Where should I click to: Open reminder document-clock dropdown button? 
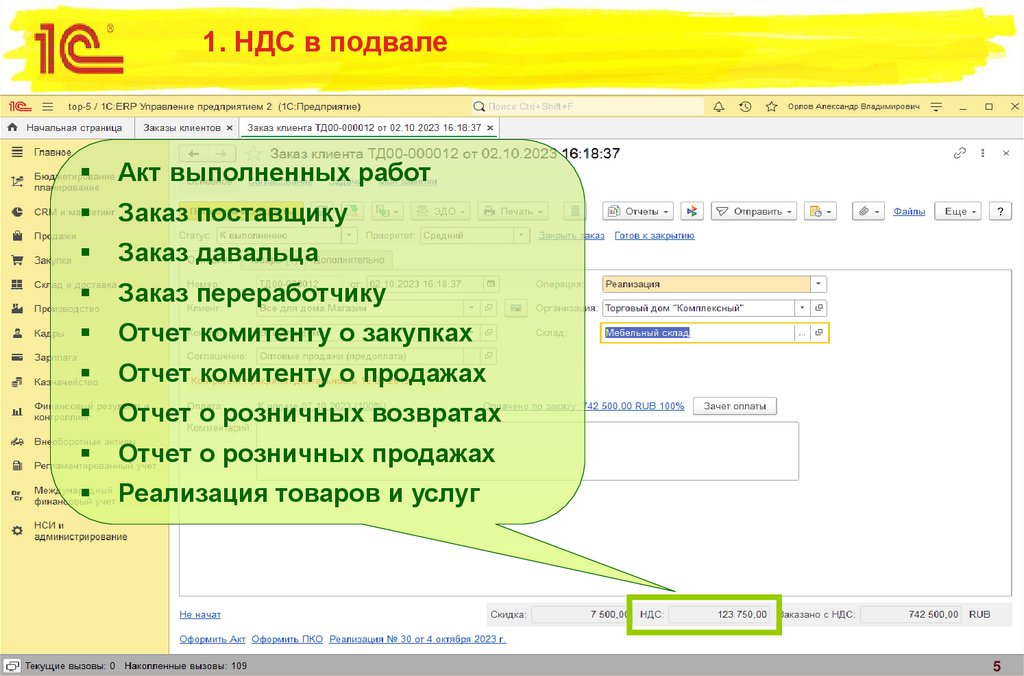pos(820,211)
